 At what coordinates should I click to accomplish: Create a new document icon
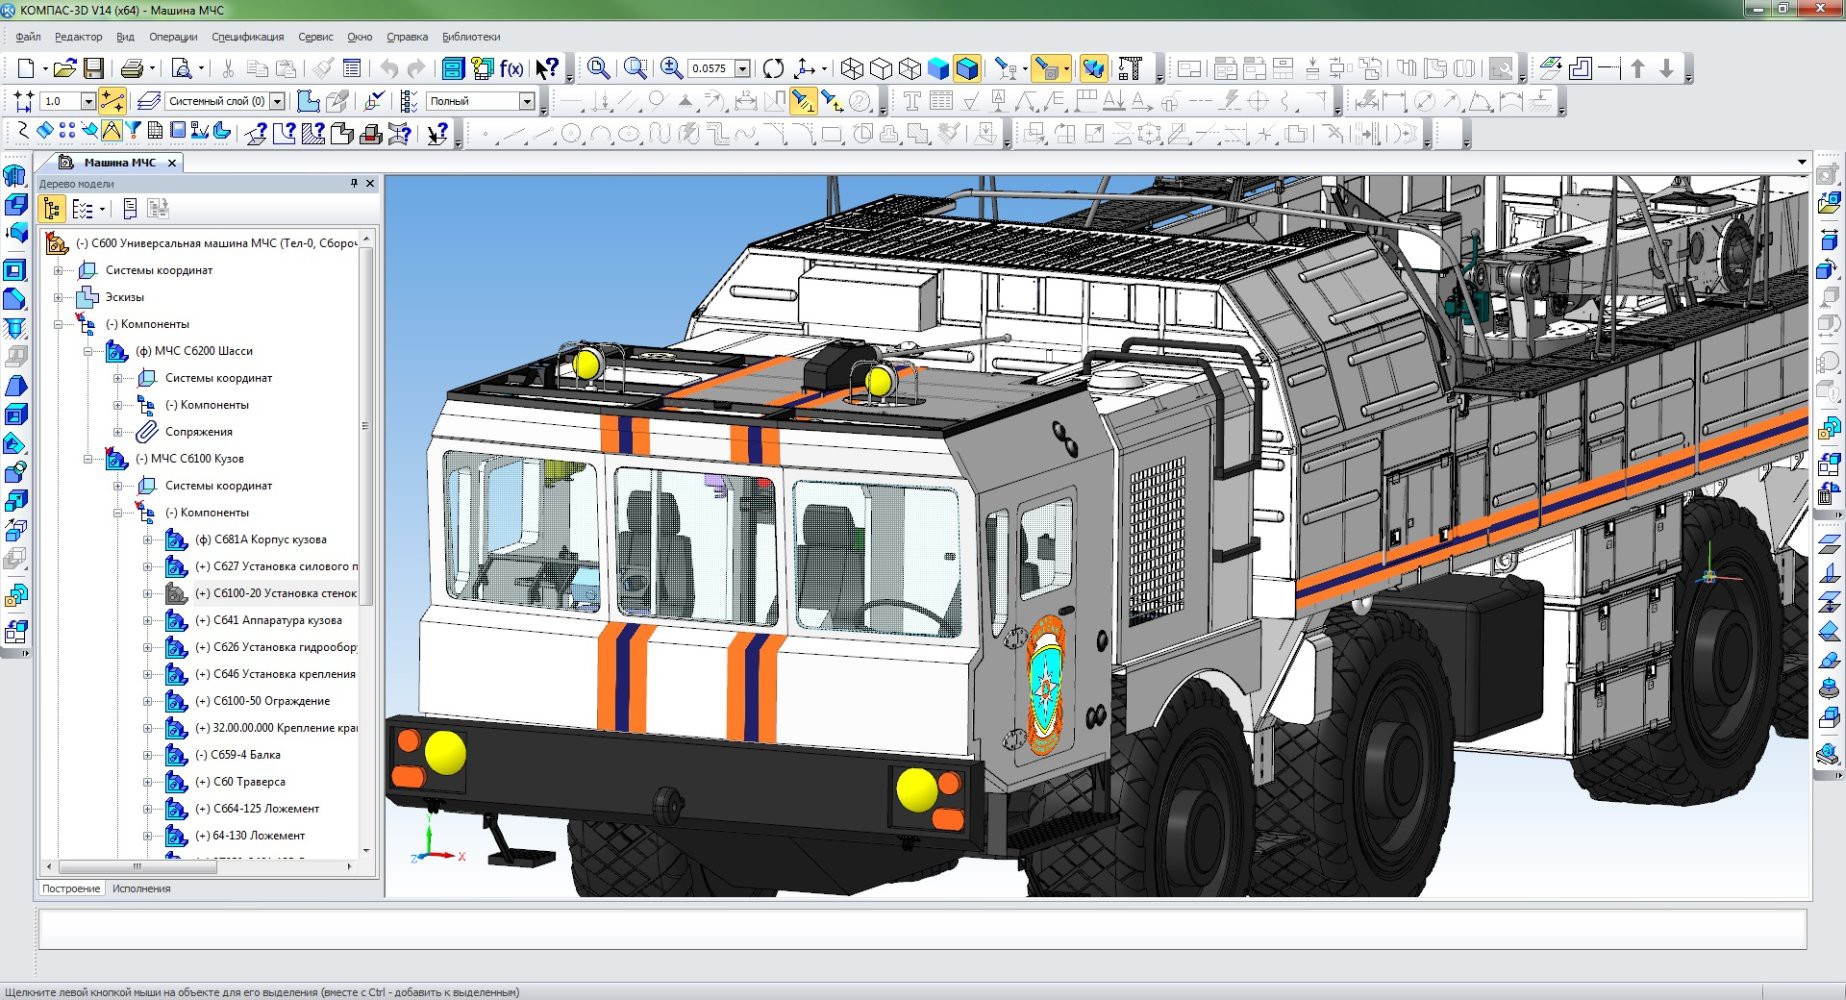26,68
